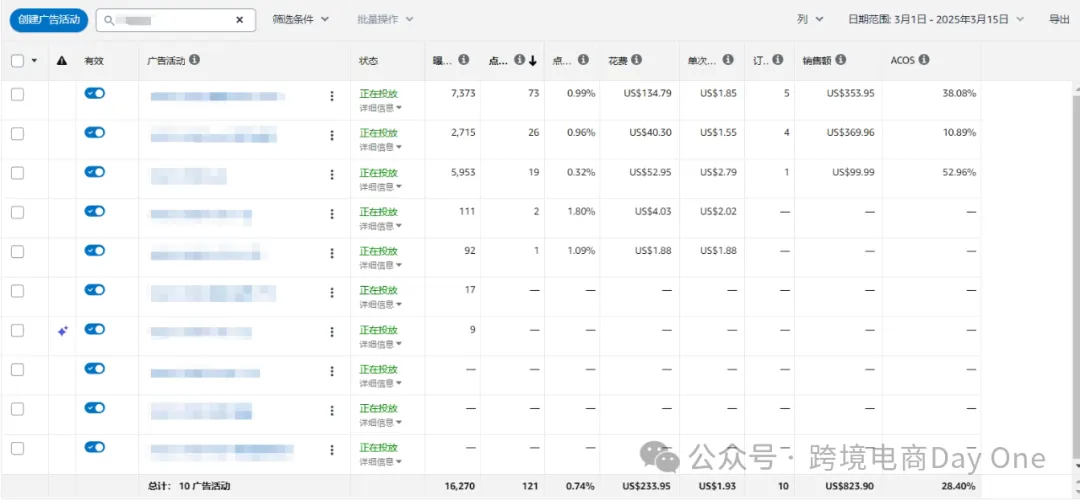Click the 总计: 10 广告活动 summary text
The width and height of the screenshot is (1080, 501).
tap(189, 487)
